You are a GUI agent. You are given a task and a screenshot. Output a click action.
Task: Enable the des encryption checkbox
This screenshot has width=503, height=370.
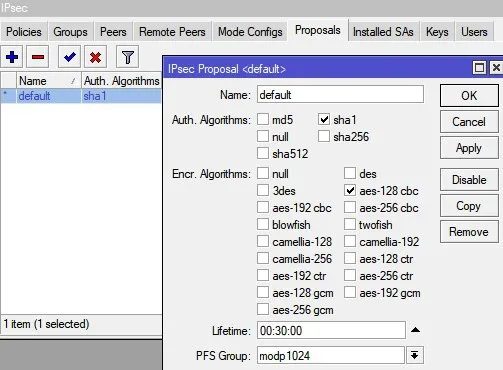pyautogui.click(x=350, y=173)
